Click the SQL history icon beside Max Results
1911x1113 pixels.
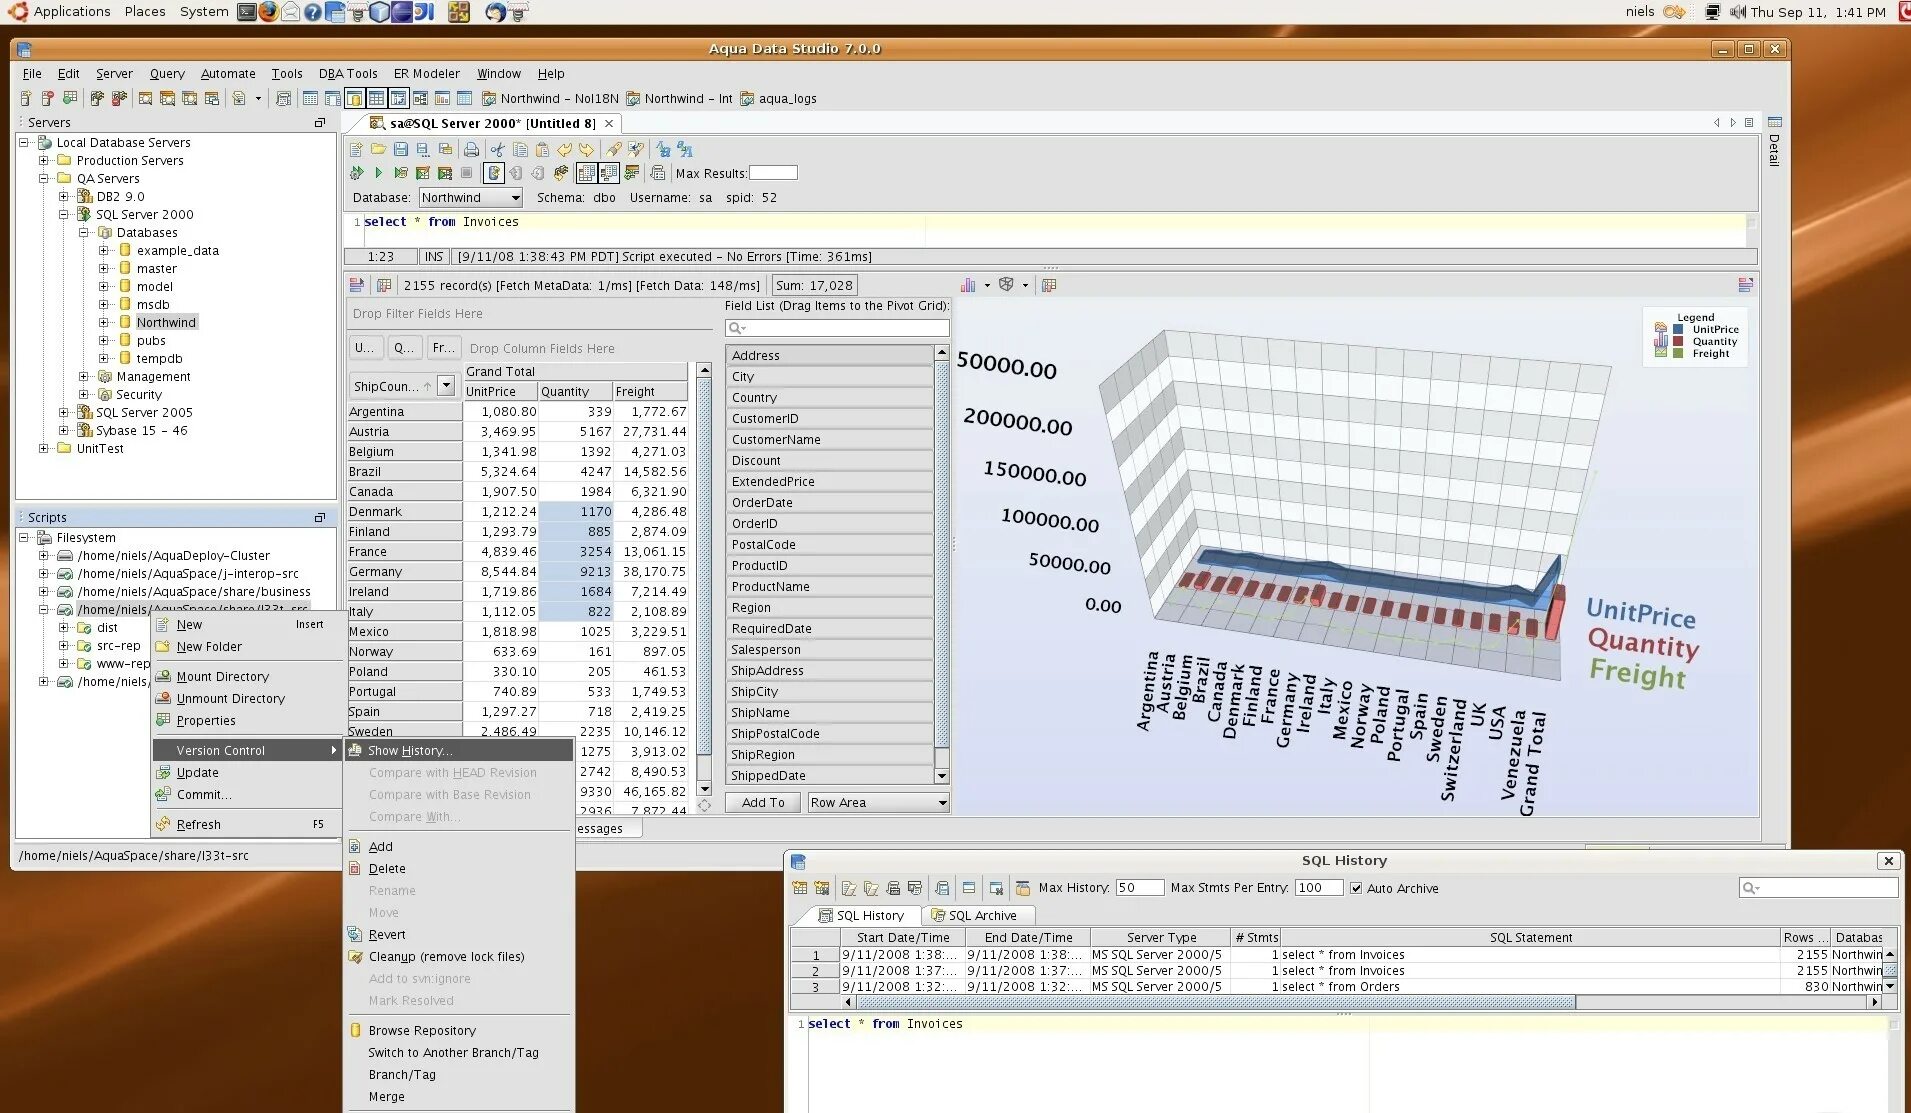pos(657,173)
